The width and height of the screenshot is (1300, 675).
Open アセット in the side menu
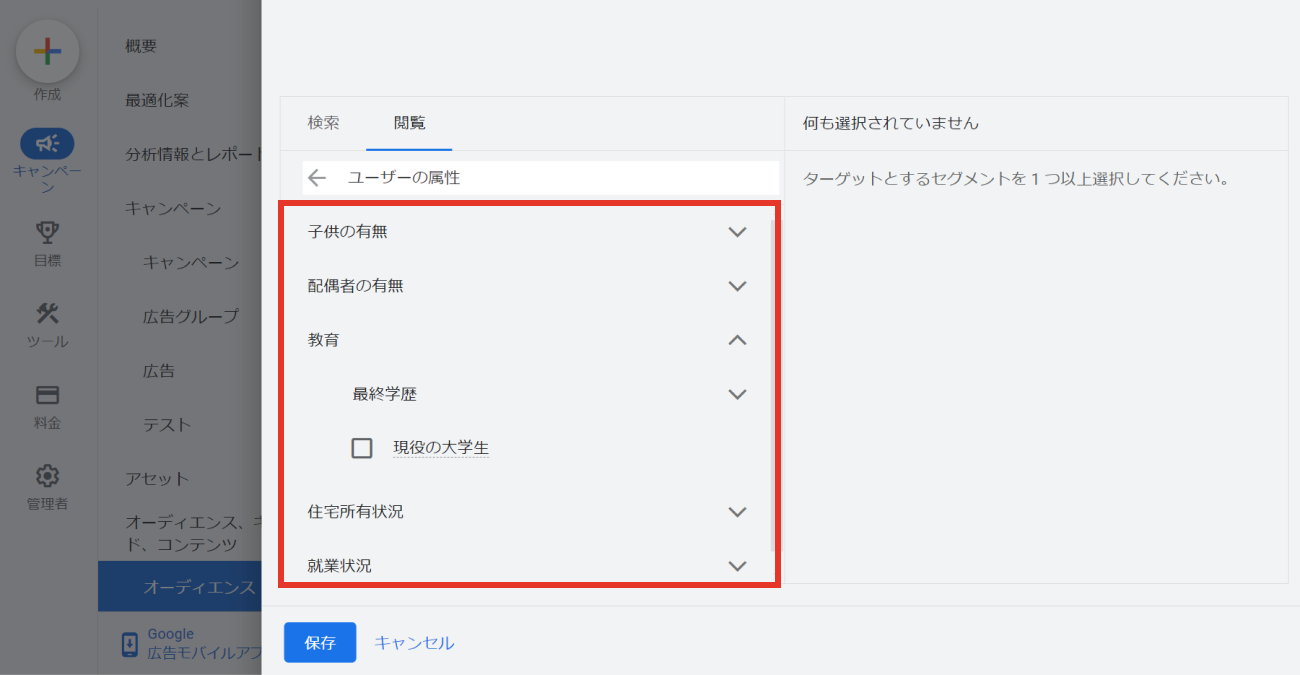157,479
